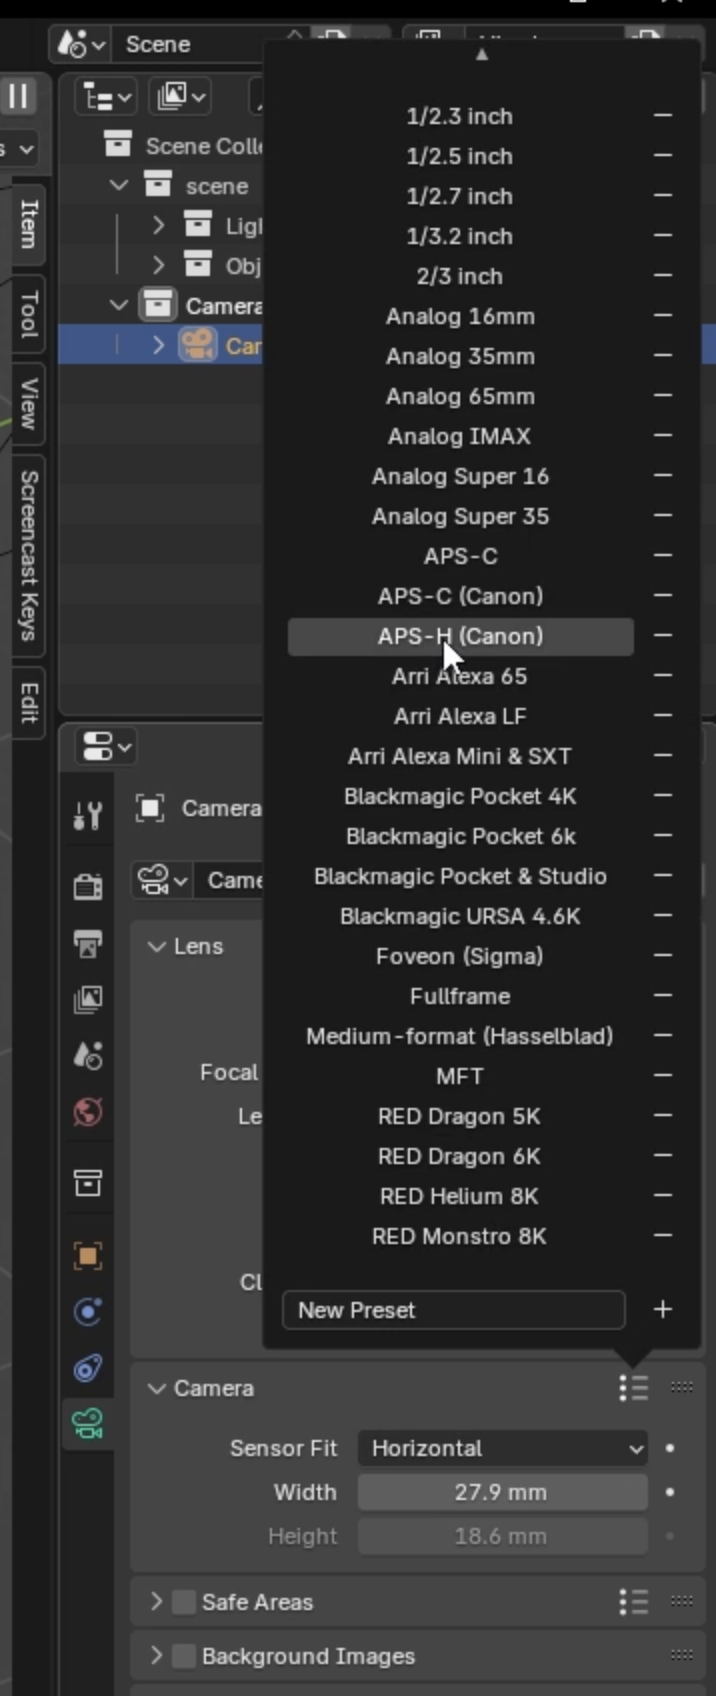
Task: Remove the Analog 16mm preset
Action: [662, 316]
